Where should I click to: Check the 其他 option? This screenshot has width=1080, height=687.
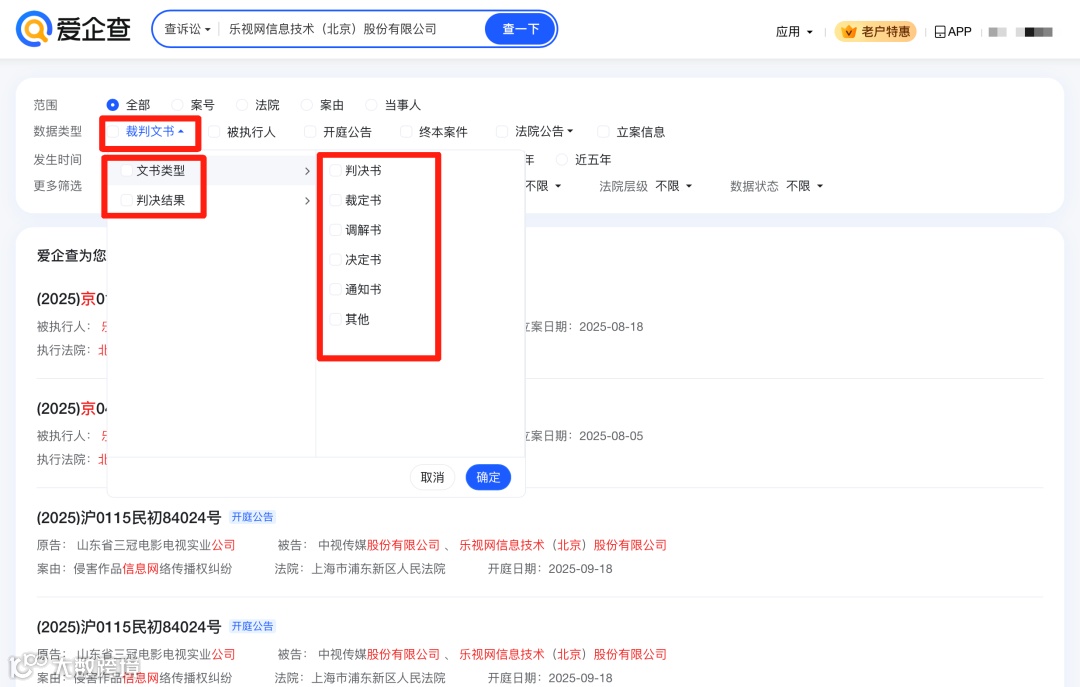335,319
